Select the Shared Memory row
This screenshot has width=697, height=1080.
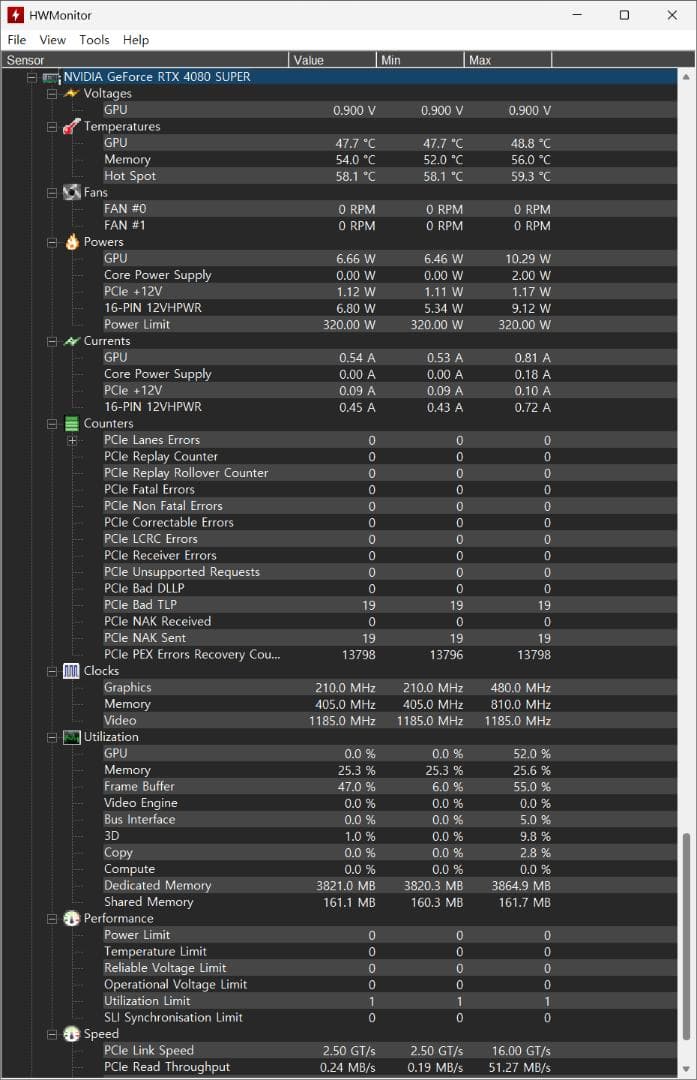click(x=389, y=902)
